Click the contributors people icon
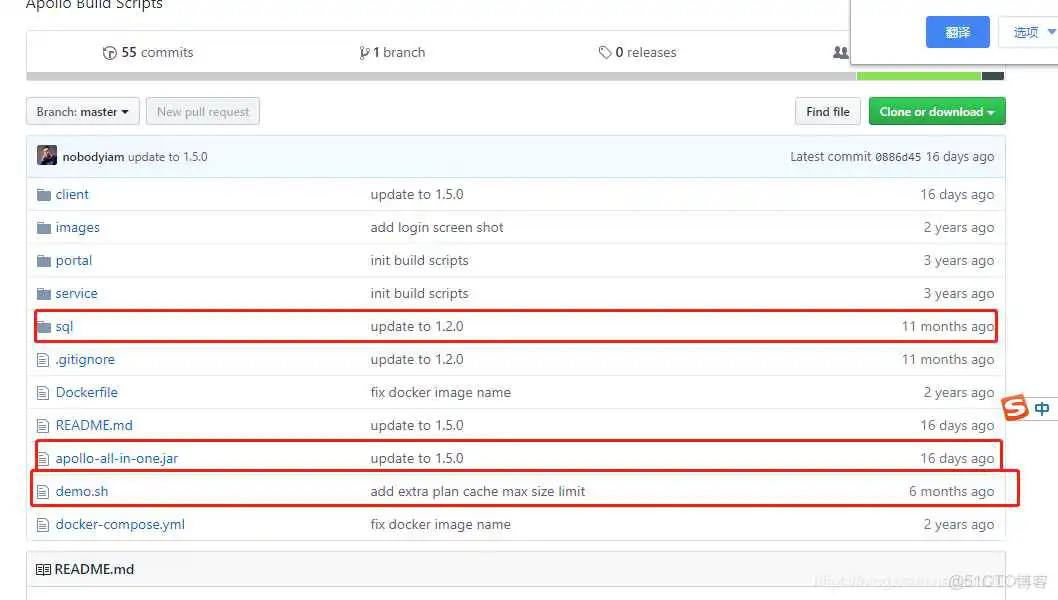This screenshot has height=600, width=1058. (840, 52)
